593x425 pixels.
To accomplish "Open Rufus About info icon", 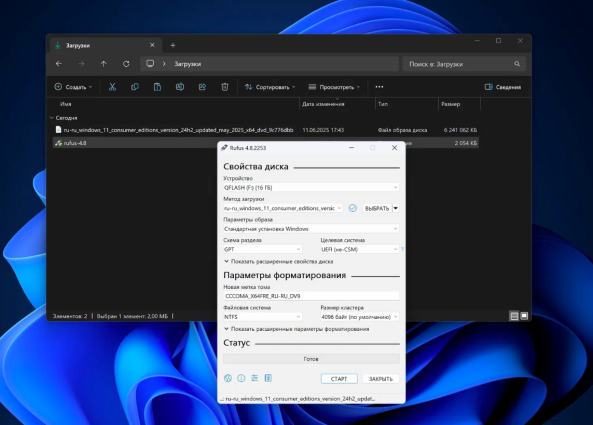I will (241, 378).
